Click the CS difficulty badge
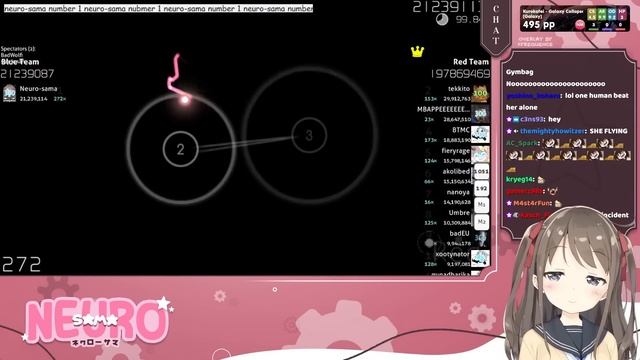Viewport: 640px width, 360px height. click(x=592, y=14)
